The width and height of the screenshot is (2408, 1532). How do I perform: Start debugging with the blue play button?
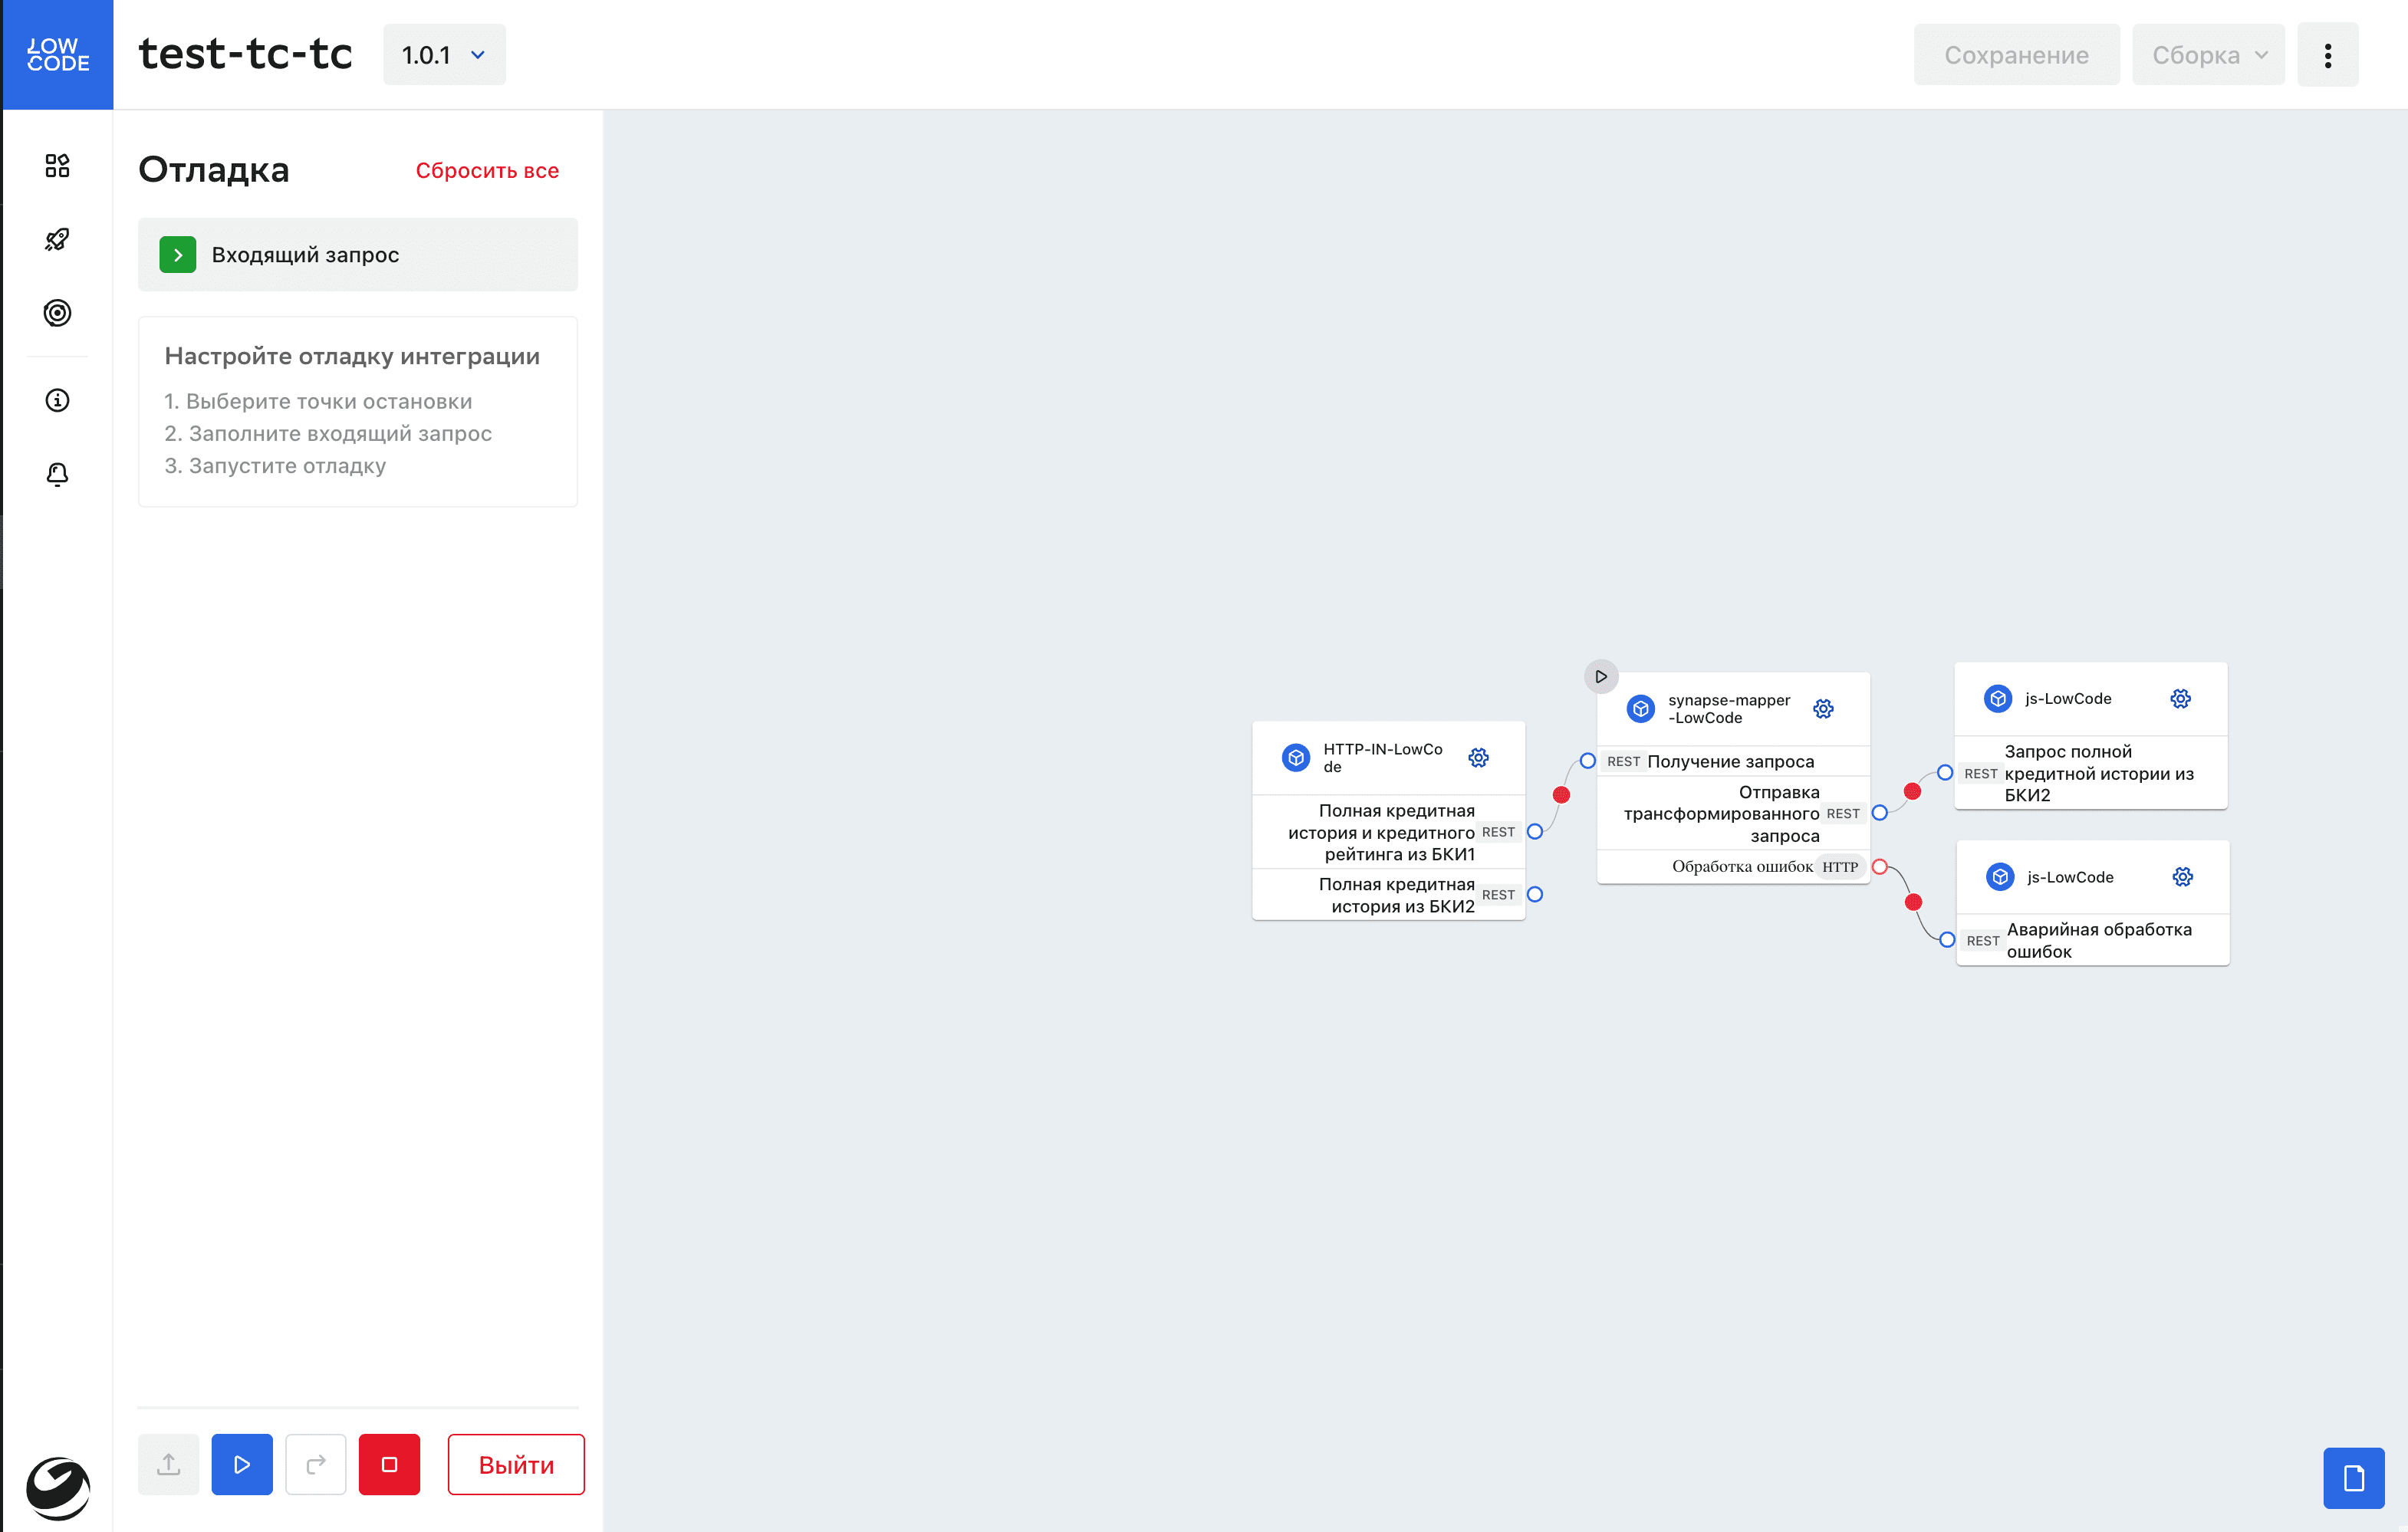[x=242, y=1464]
